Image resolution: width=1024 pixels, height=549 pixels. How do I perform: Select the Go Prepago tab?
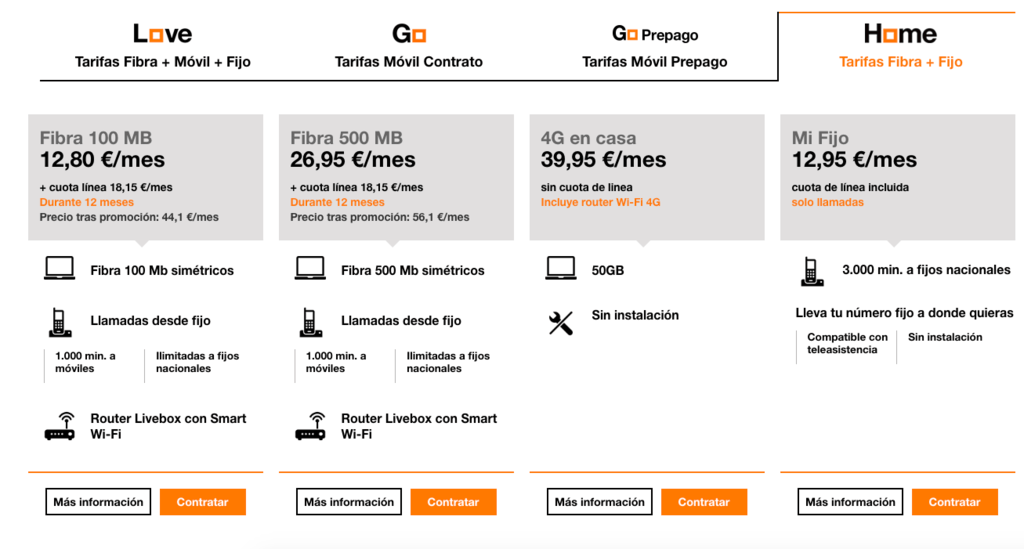coord(655,46)
